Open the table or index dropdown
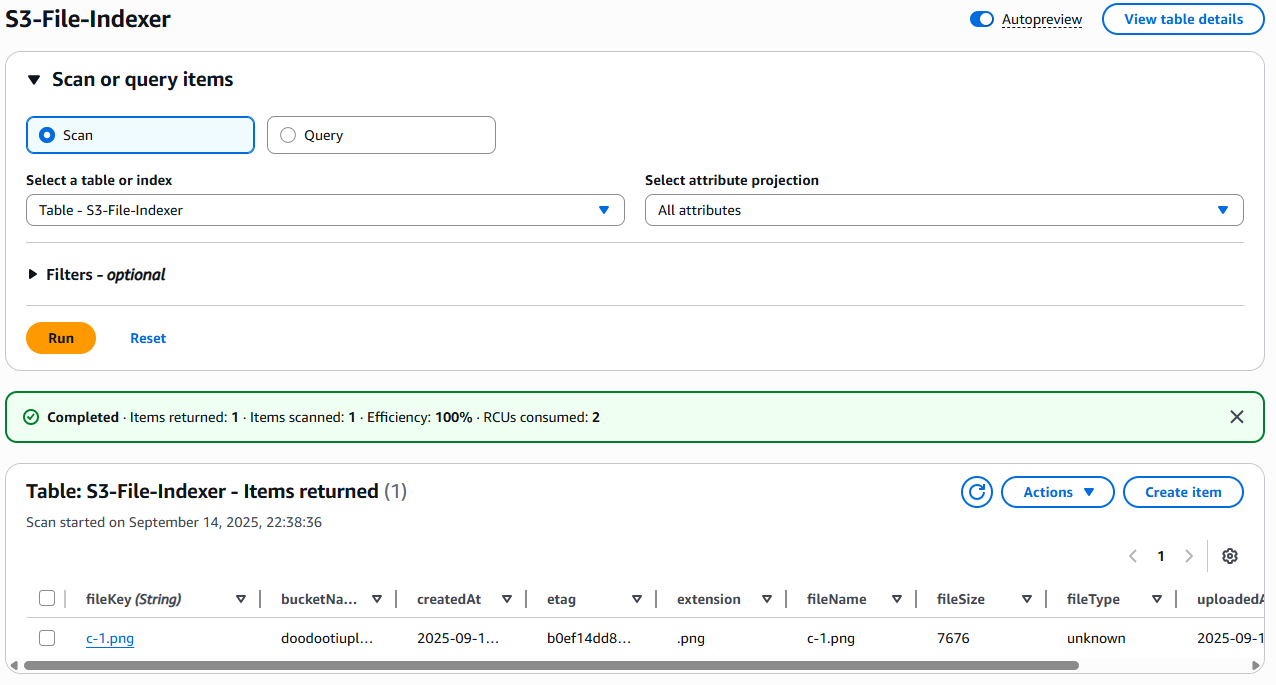Screen dimensions: 1276x685 pos(325,210)
